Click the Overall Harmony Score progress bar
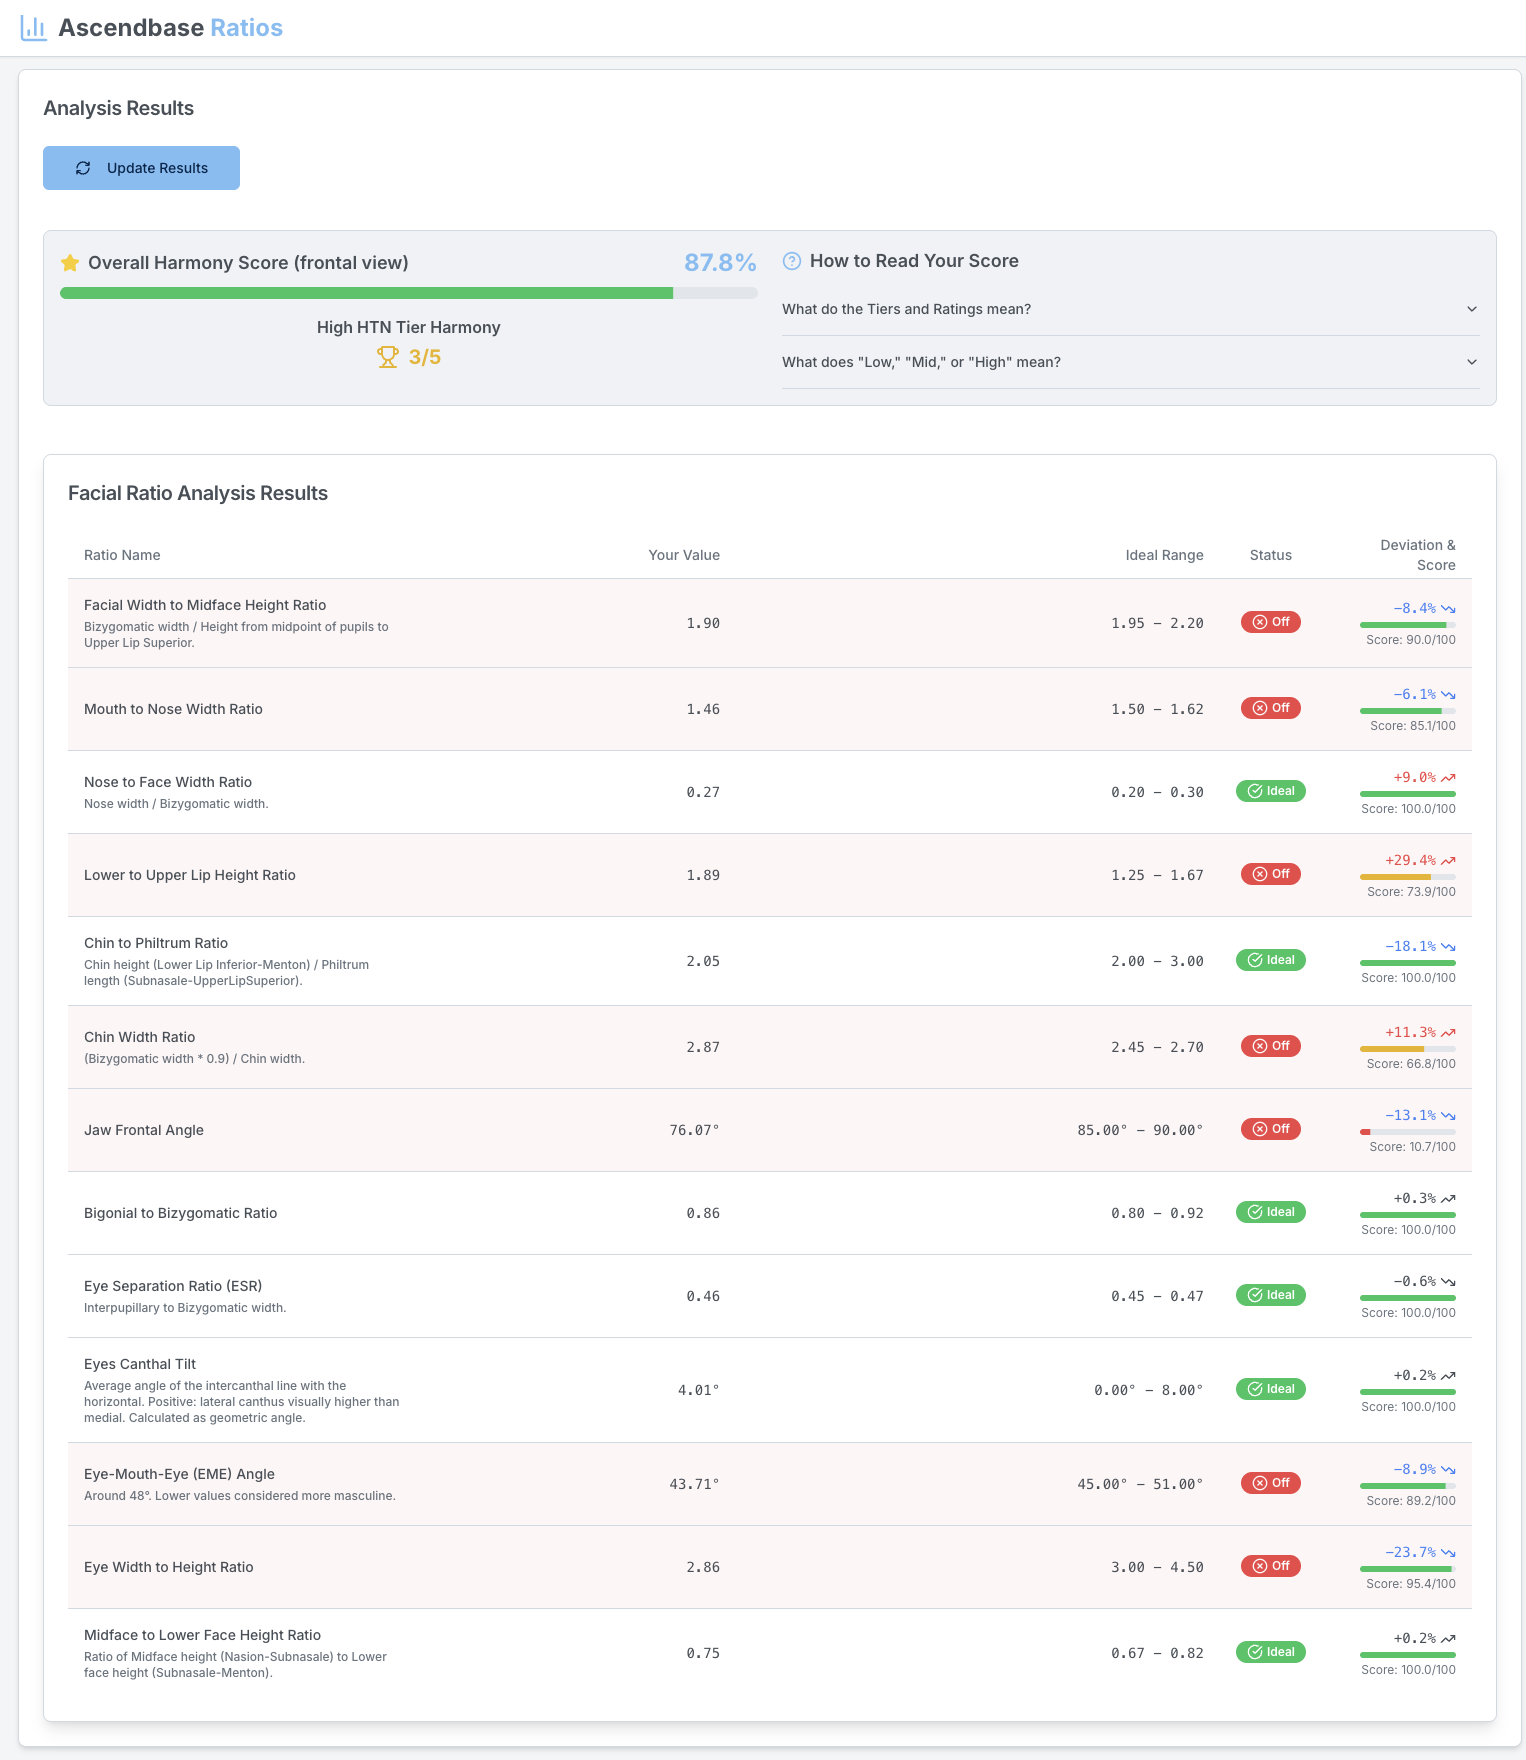Image resolution: width=1526 pixels, height=1760 pixels. click(x=408, y=293)
